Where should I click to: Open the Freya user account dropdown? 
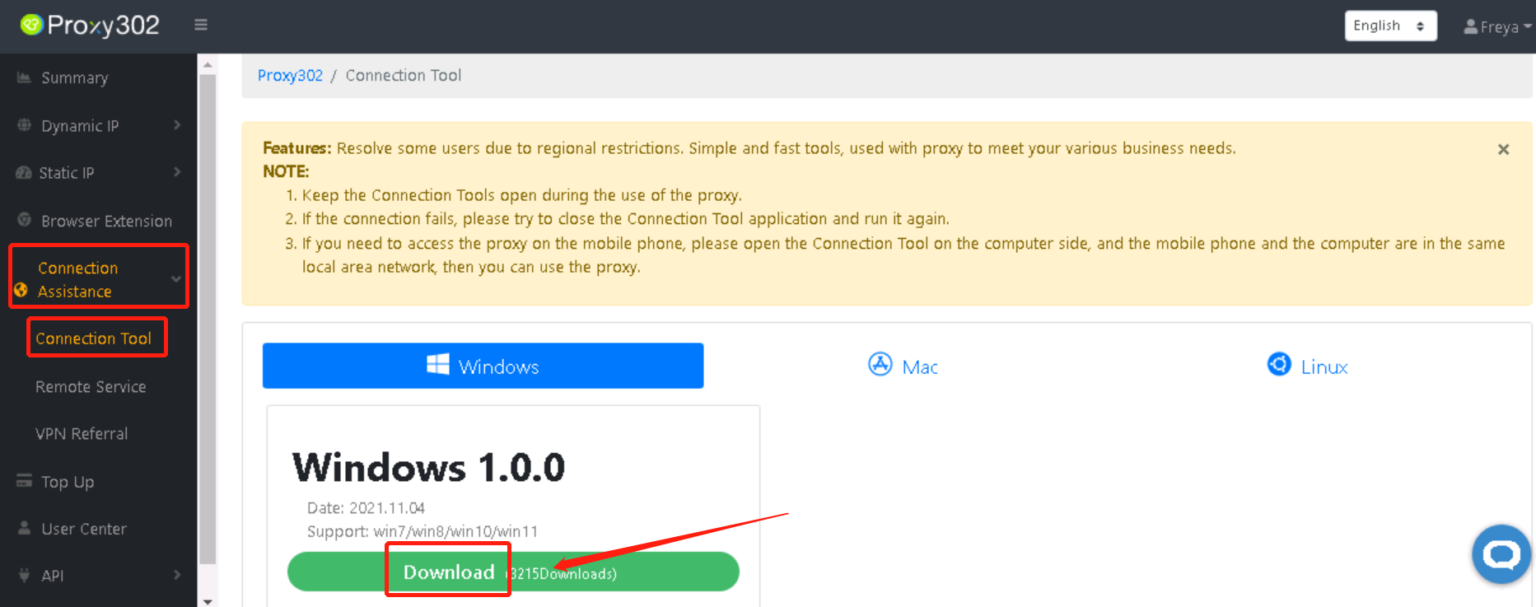click(1497, 27)
